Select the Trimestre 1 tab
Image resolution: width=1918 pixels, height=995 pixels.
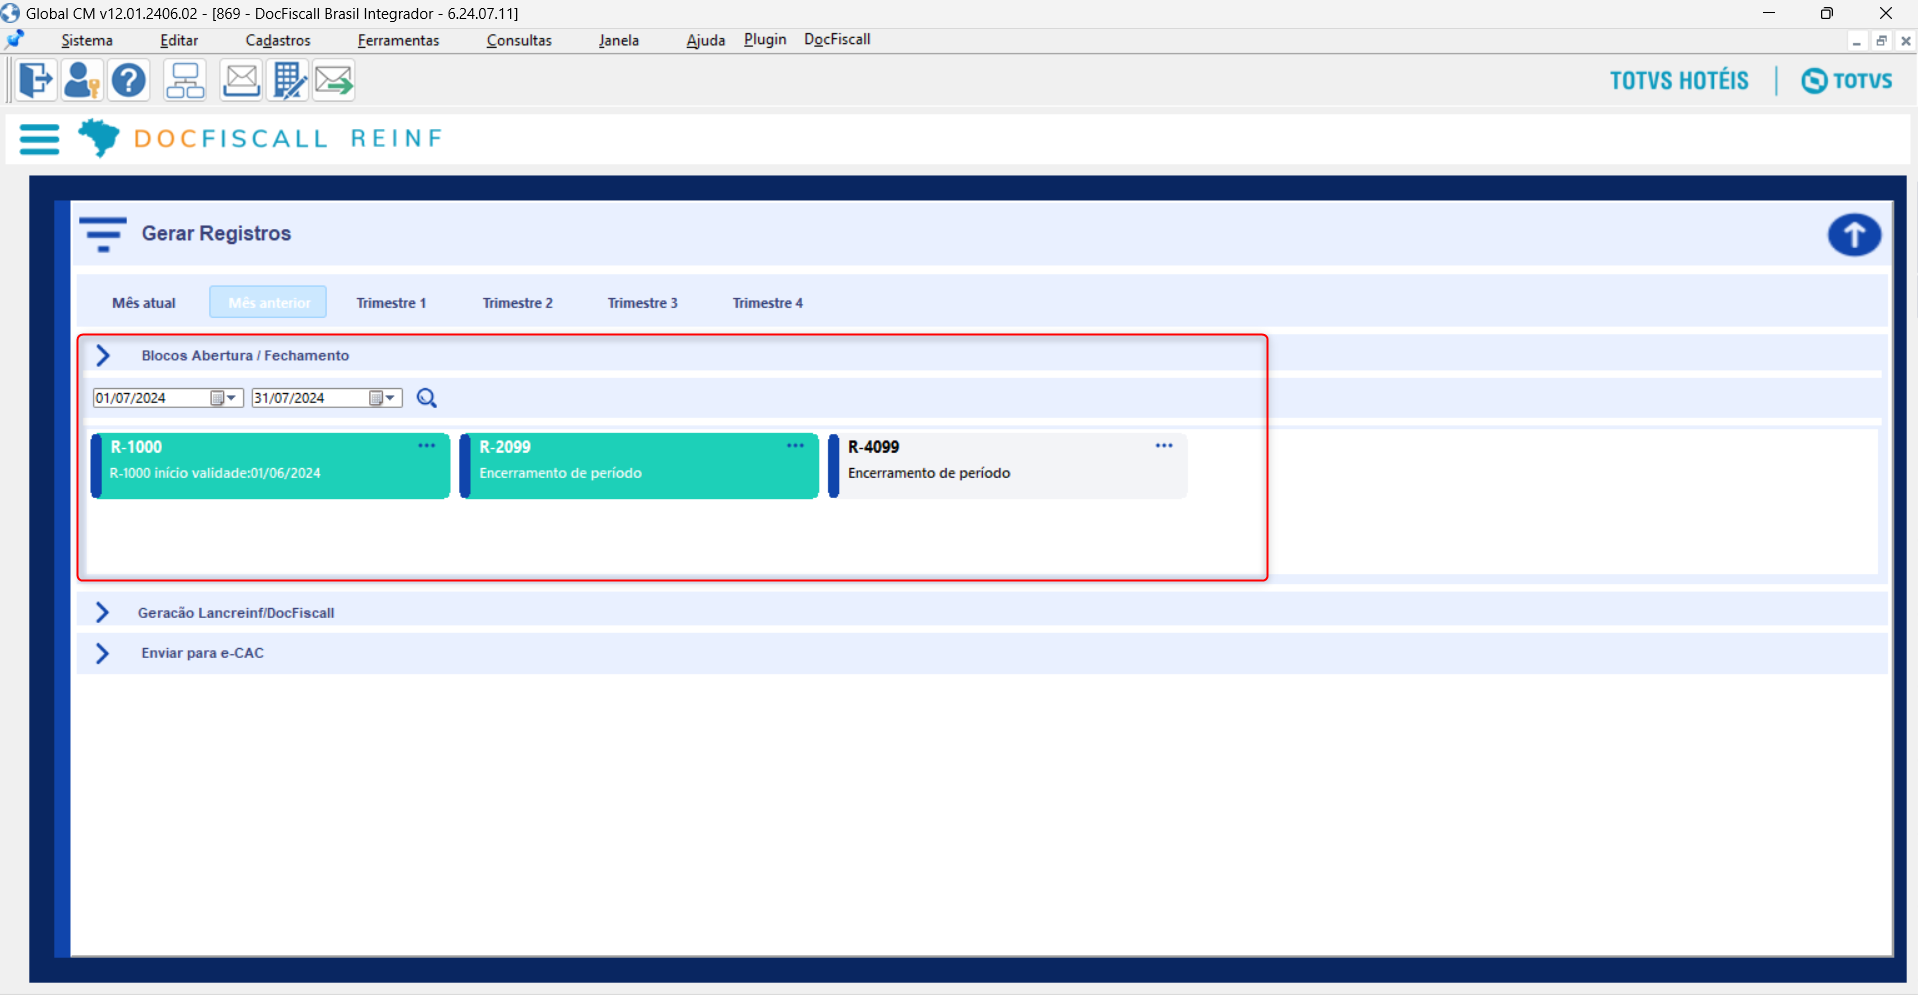[391, 303]
